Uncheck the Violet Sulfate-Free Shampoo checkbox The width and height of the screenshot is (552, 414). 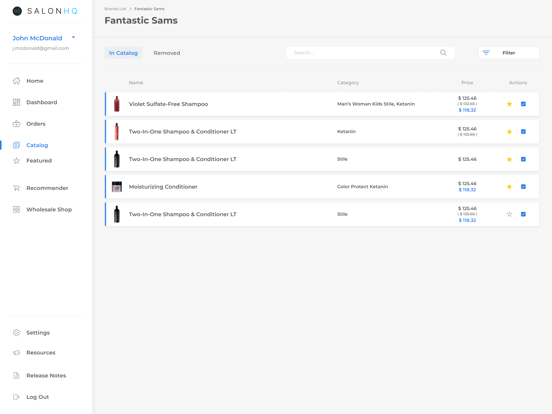pyautogui.click(x=523, y=104)
